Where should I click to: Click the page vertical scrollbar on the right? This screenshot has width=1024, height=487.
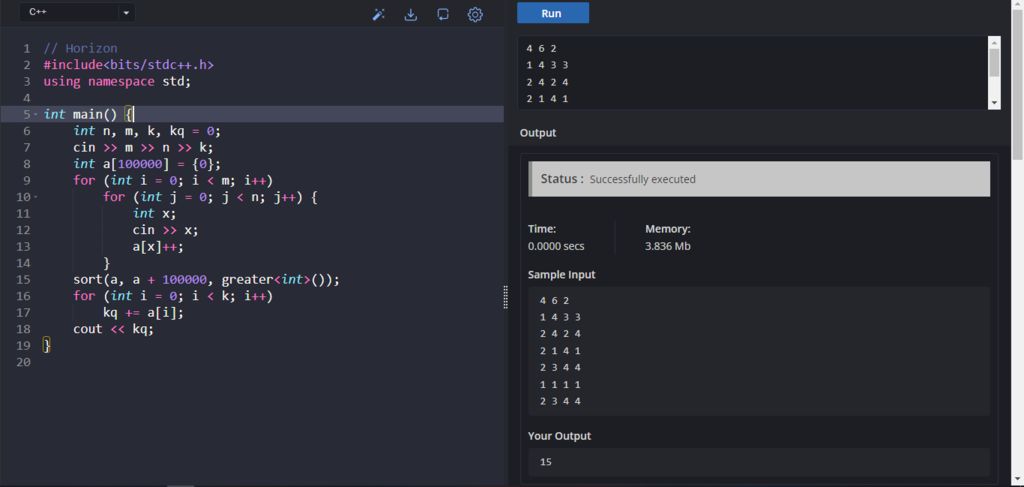coord(1017,80)
